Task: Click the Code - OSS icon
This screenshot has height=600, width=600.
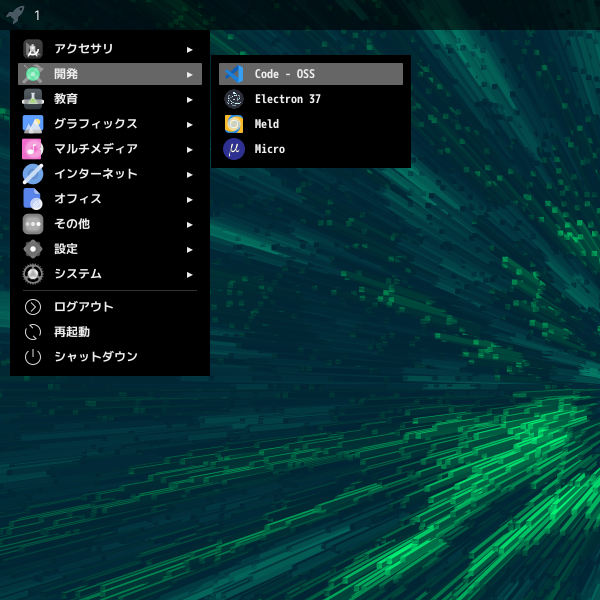Action: click(x=234, y=74)
